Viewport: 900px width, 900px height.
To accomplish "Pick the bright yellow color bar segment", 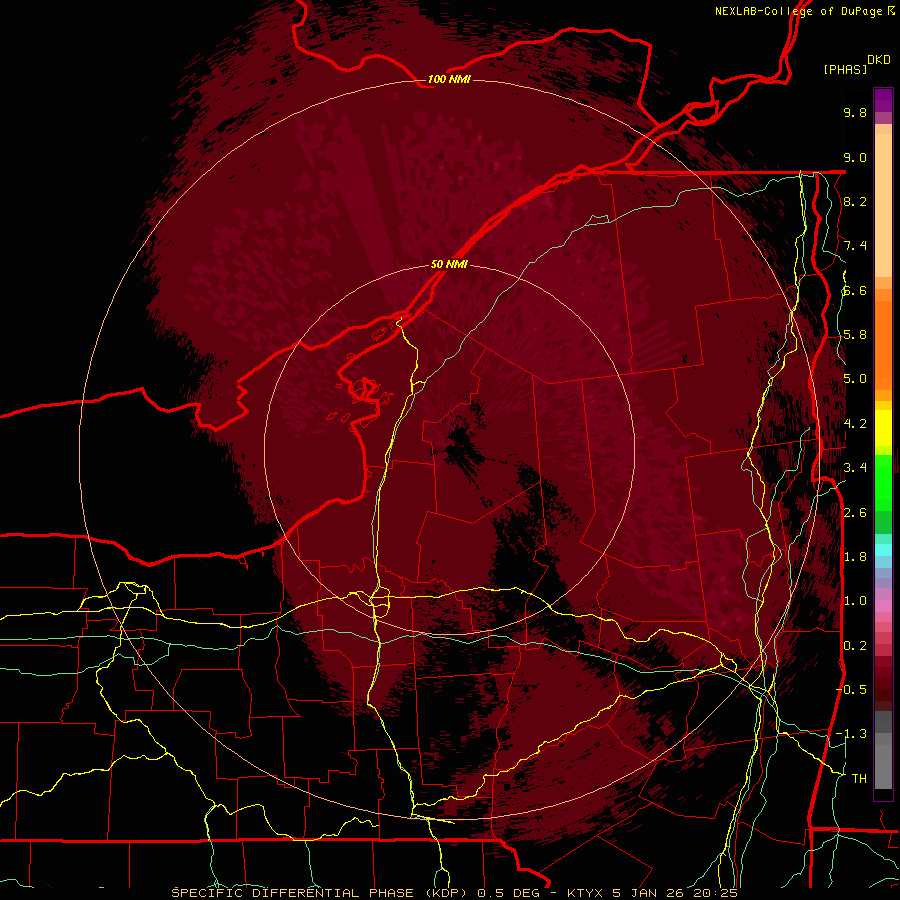I will tap(883, 428).
